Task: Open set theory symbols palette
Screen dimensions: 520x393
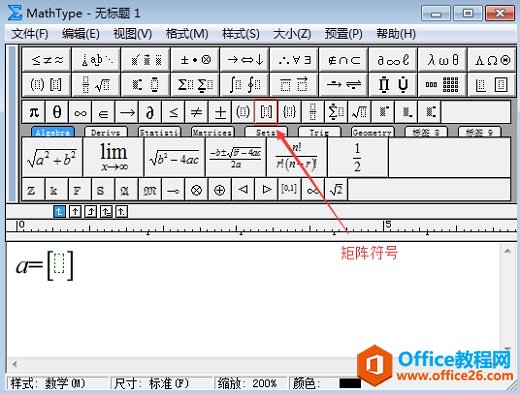Action: (344, 60)
